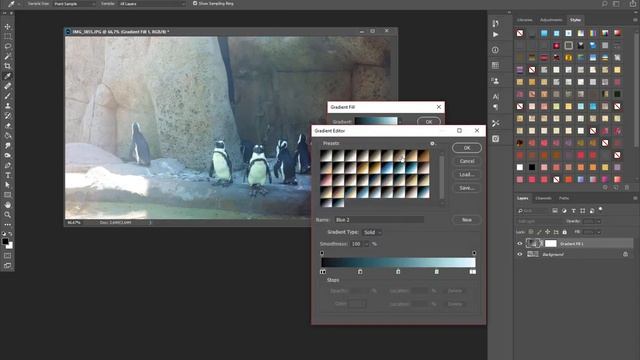640x360 pixels.
Task: Select the Lasso tool
Action: point(7,46)
